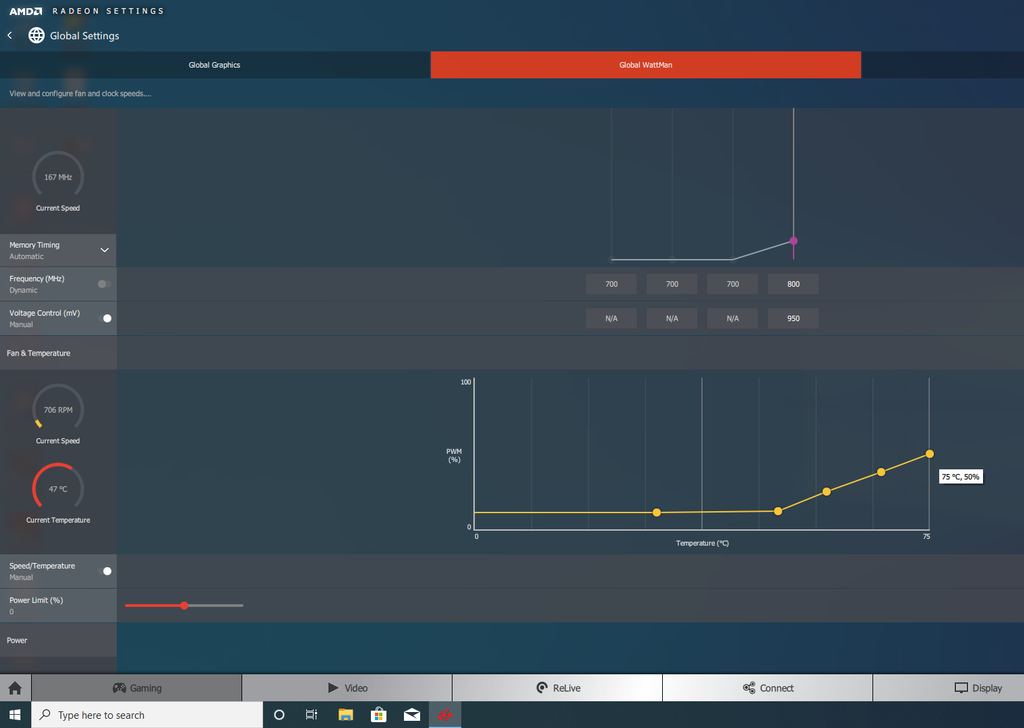Click the 800 MHz frequency field
Image resolution: width=1024 pixels, height=728 pixels.
pyautogui.click(x=793, y=284)
